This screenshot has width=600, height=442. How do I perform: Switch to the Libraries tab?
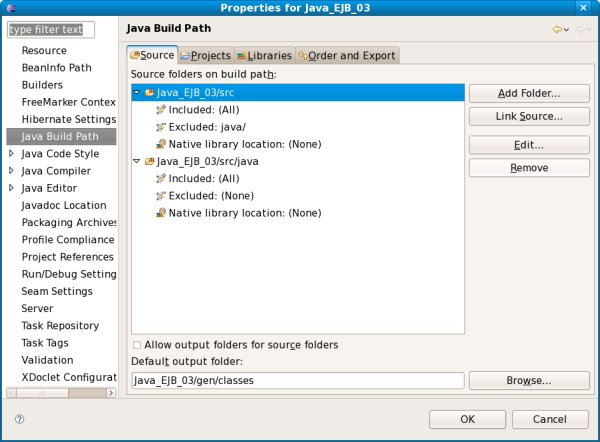pyautogui.click(x=265, y=56)
